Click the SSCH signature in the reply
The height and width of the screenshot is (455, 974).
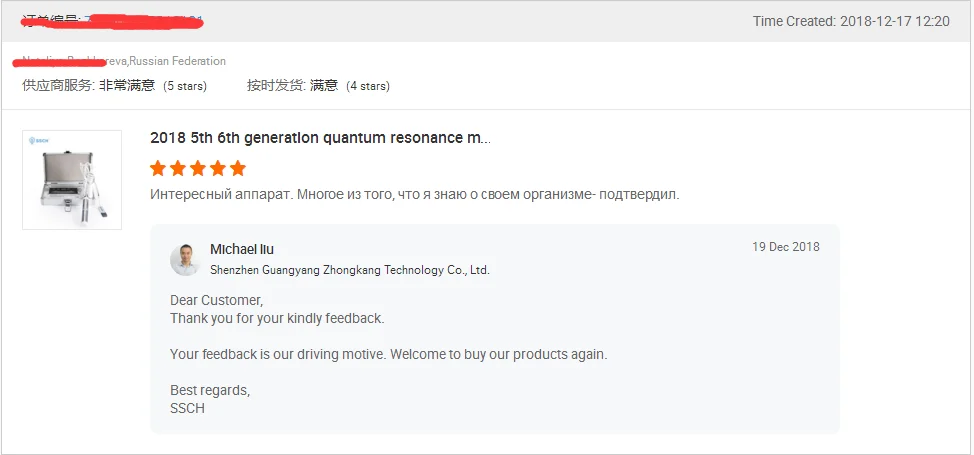coord(187,408)
